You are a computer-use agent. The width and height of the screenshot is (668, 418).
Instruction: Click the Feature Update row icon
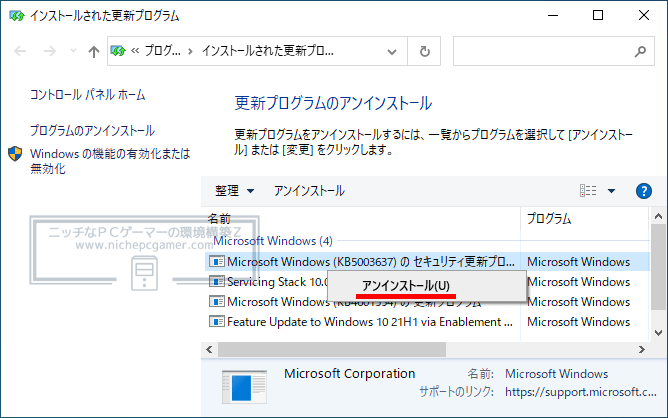pyautogui.click(x=217, y=322)
